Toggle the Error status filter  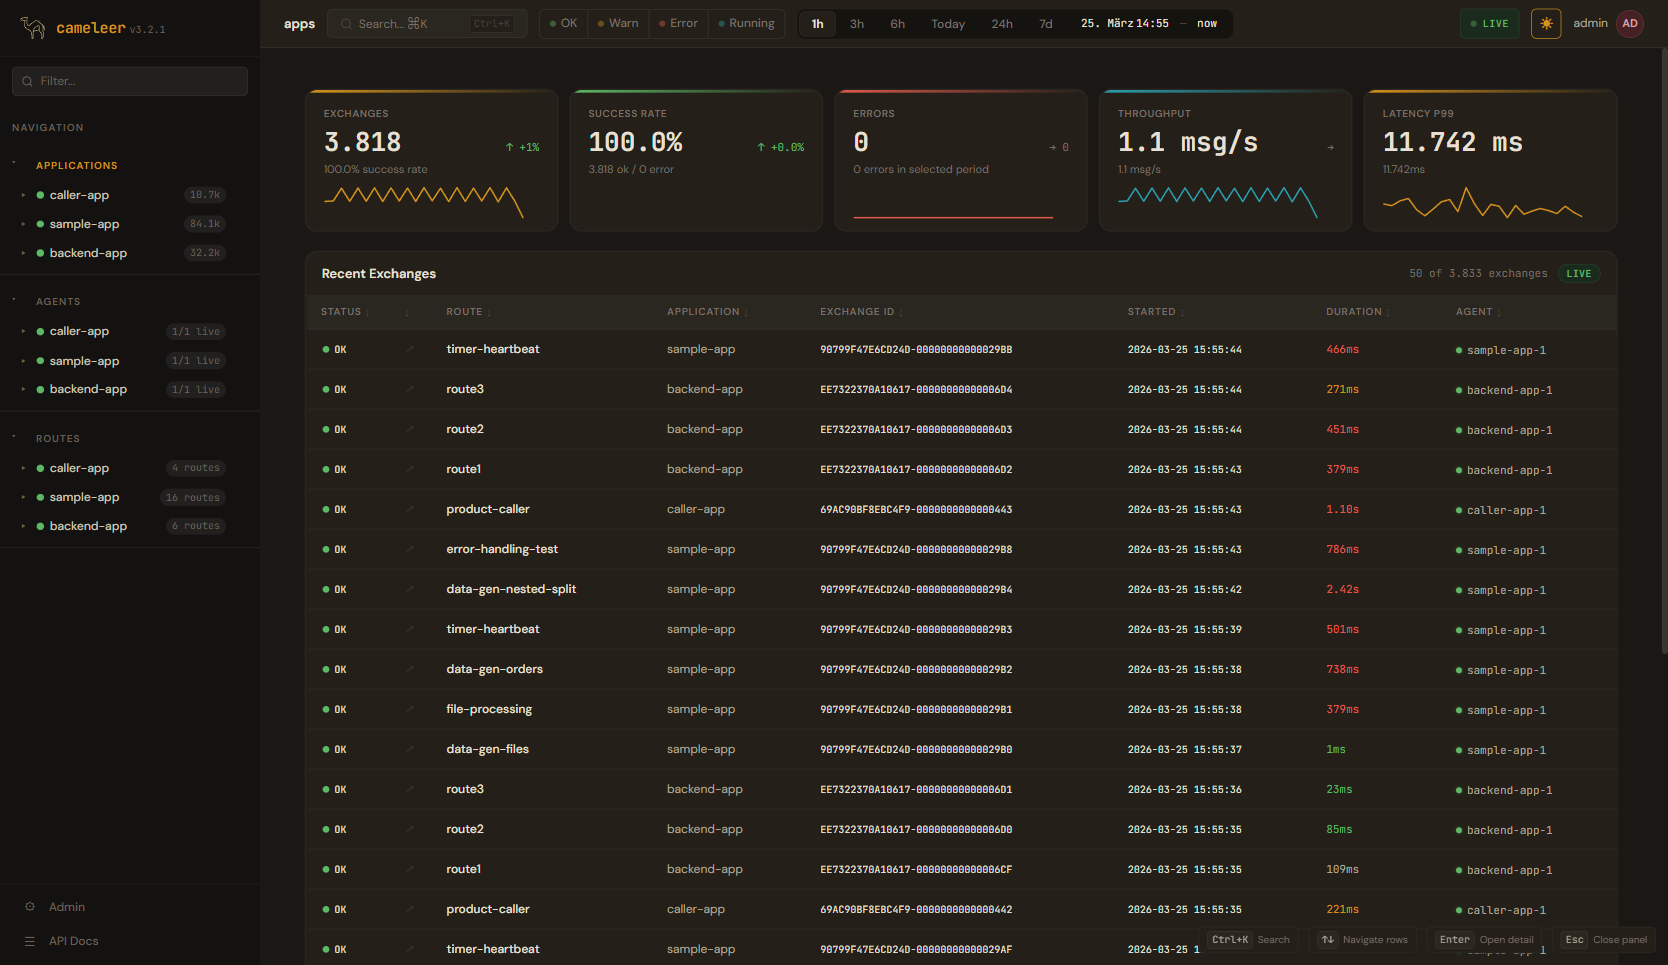[679, 23]
